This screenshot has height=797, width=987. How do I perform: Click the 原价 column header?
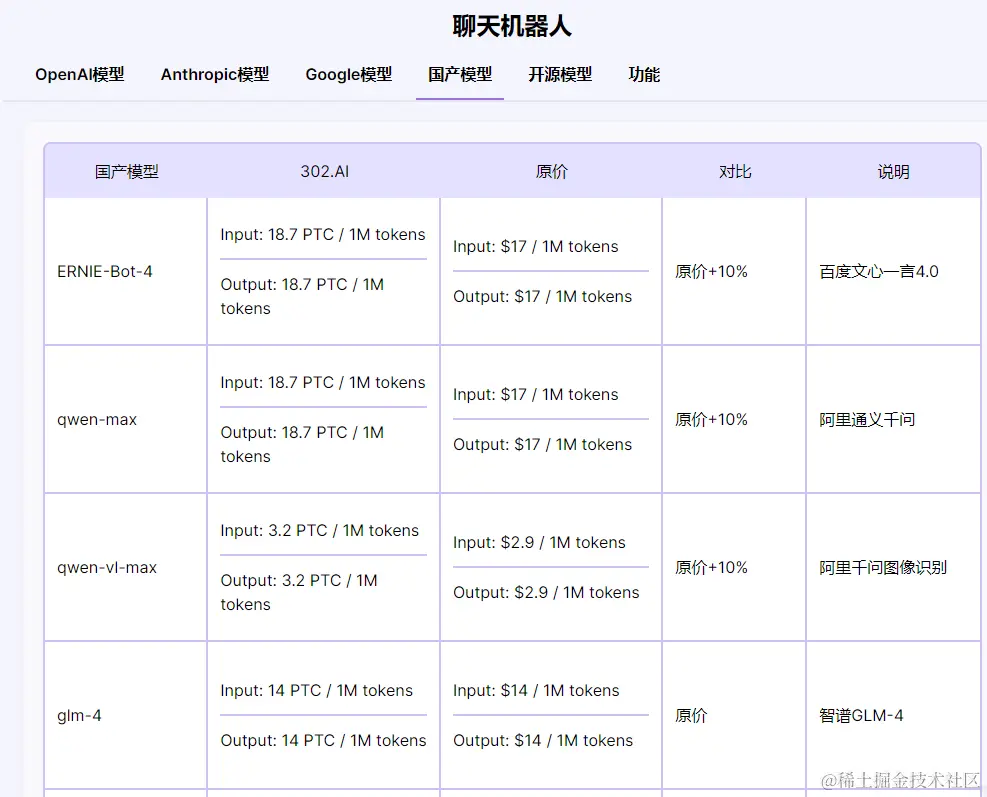pos(551,171)
